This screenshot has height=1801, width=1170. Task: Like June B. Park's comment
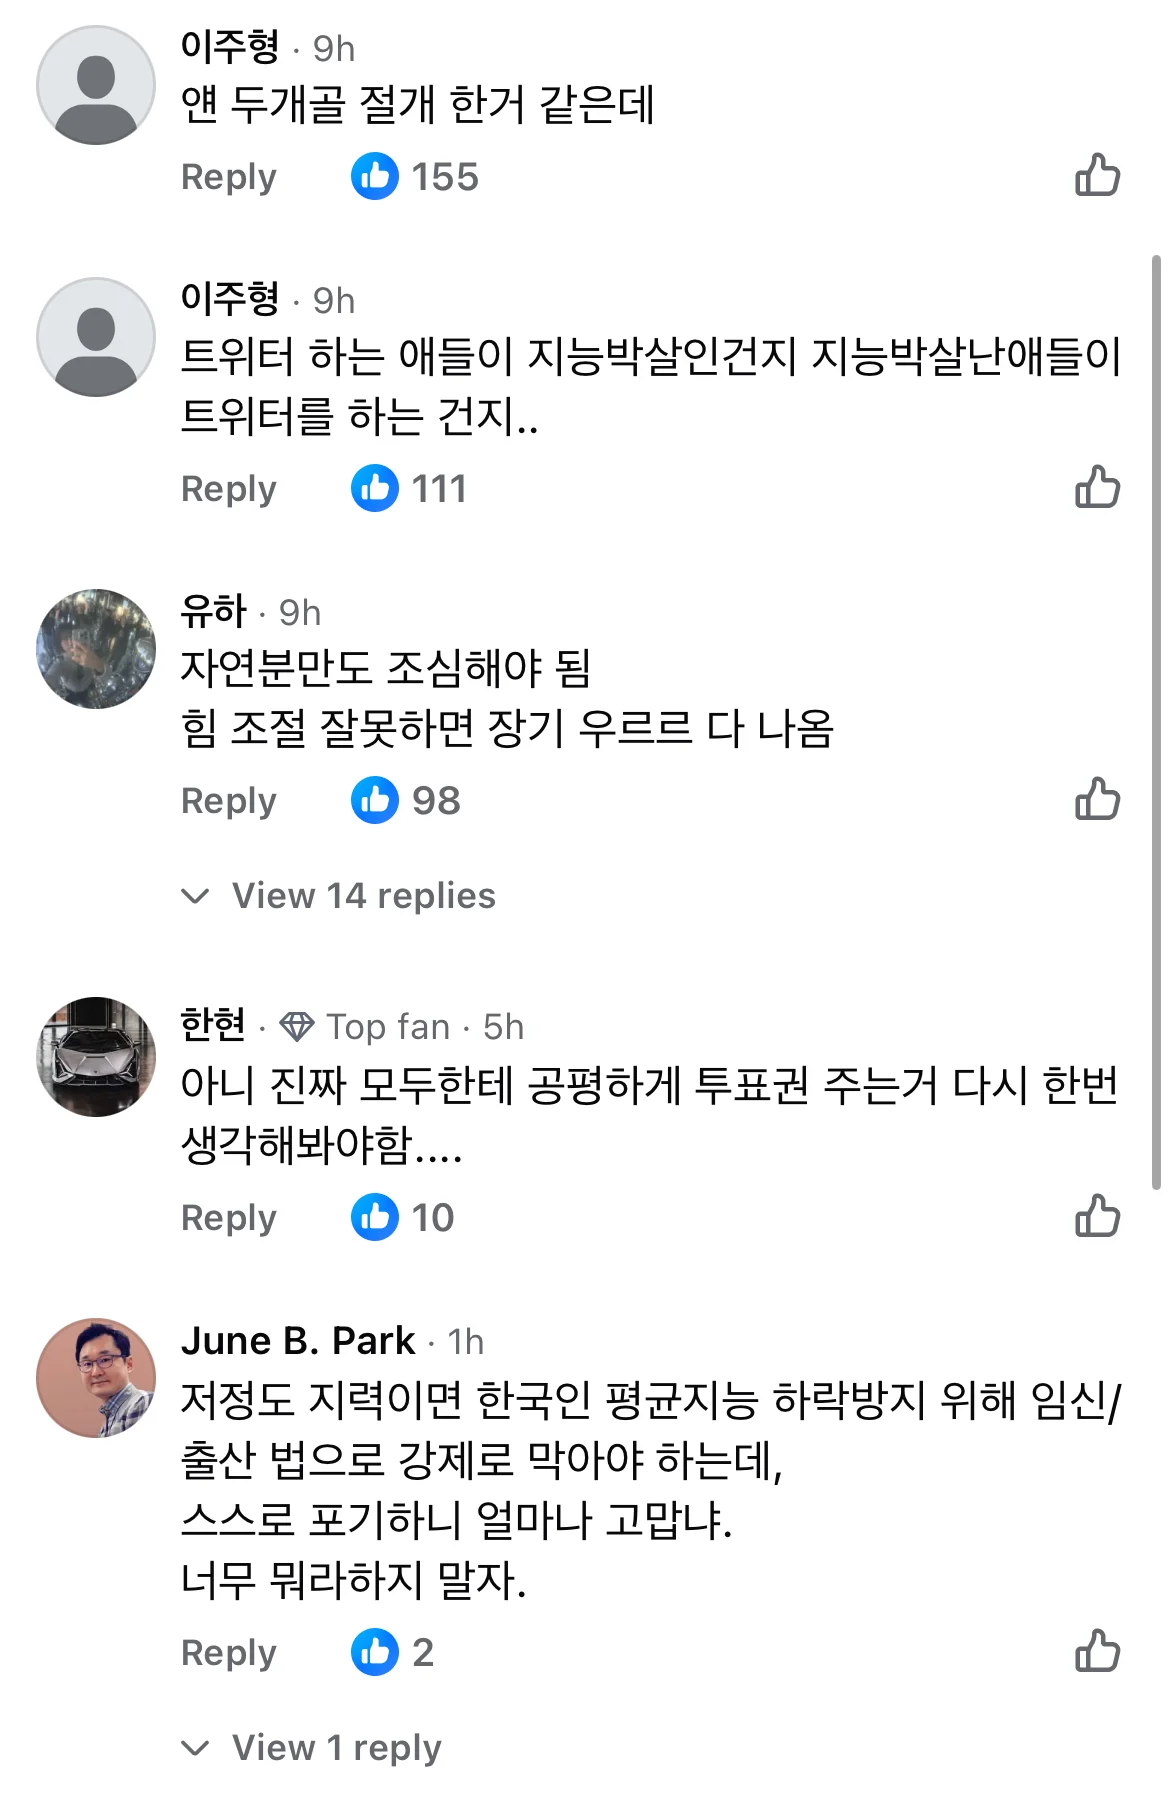click(1097, 1652)
